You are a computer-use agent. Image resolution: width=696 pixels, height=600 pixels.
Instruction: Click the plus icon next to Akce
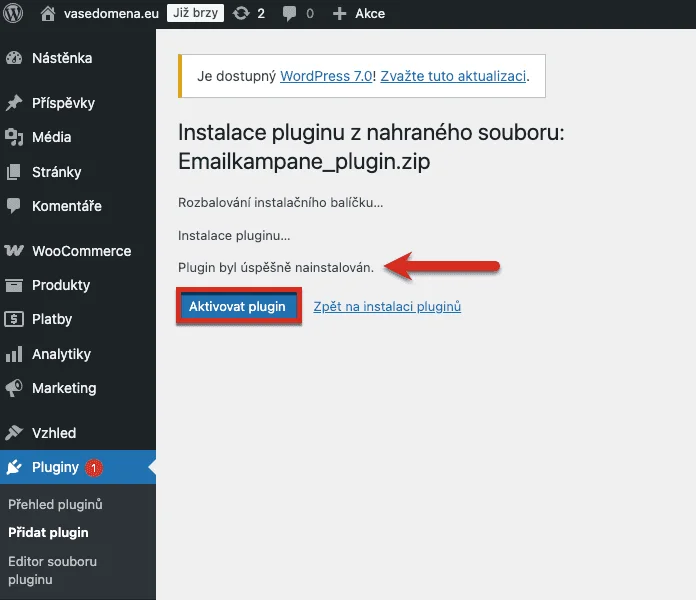tap(340, 14)
